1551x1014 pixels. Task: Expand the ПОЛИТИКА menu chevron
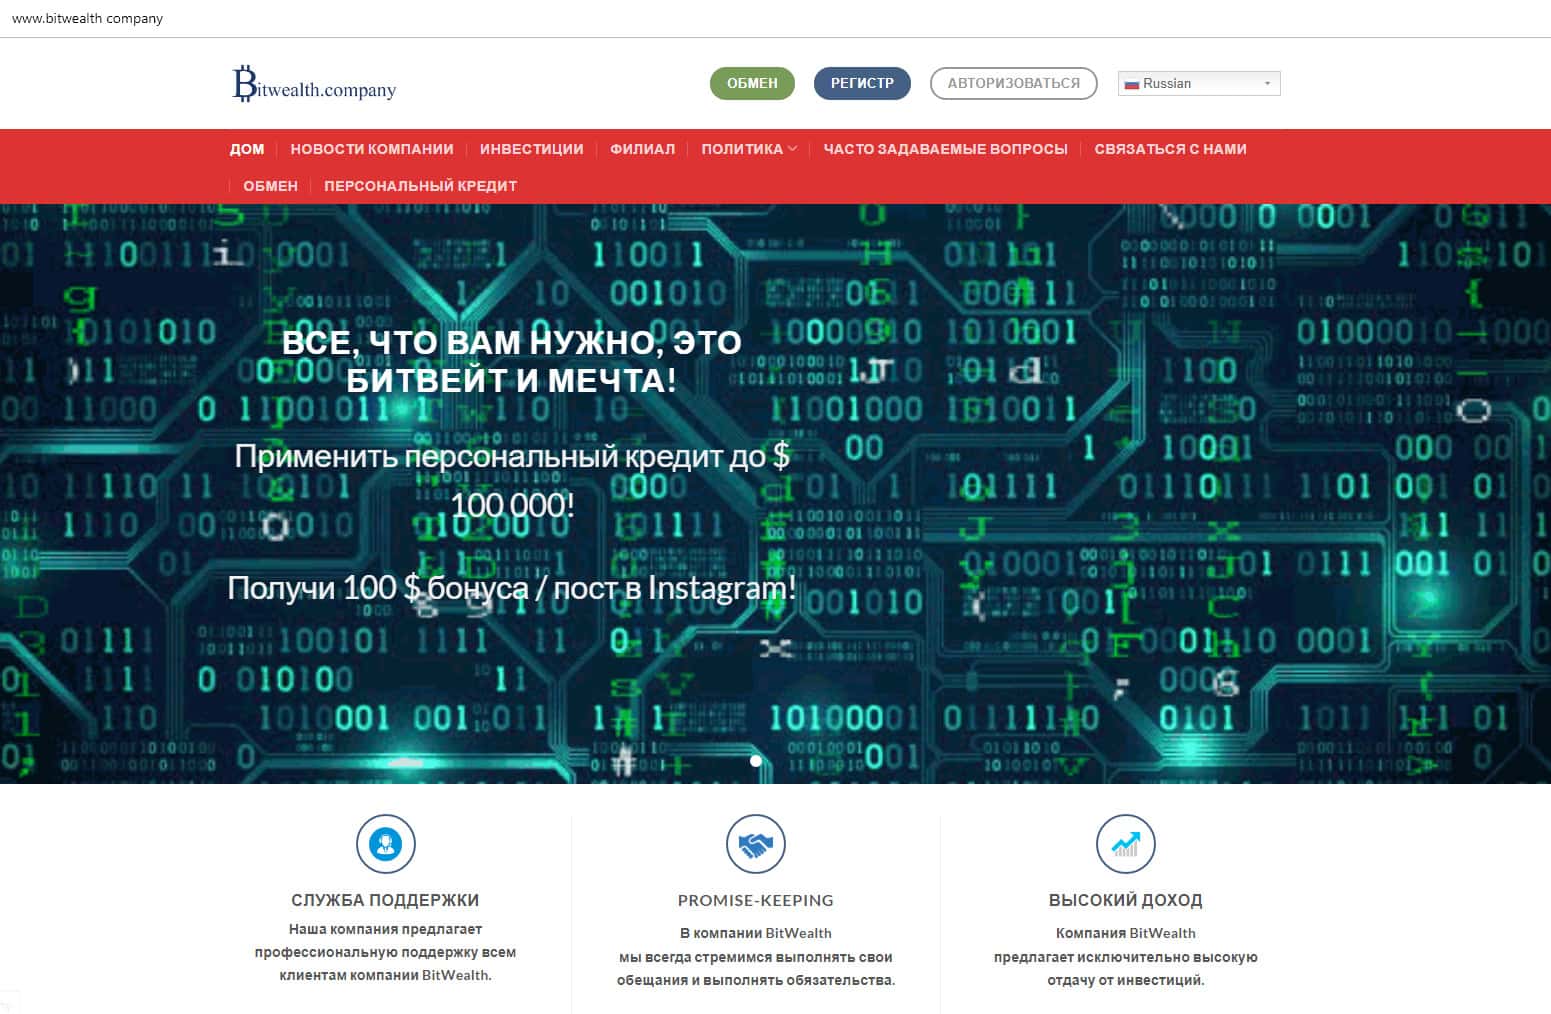792,149
